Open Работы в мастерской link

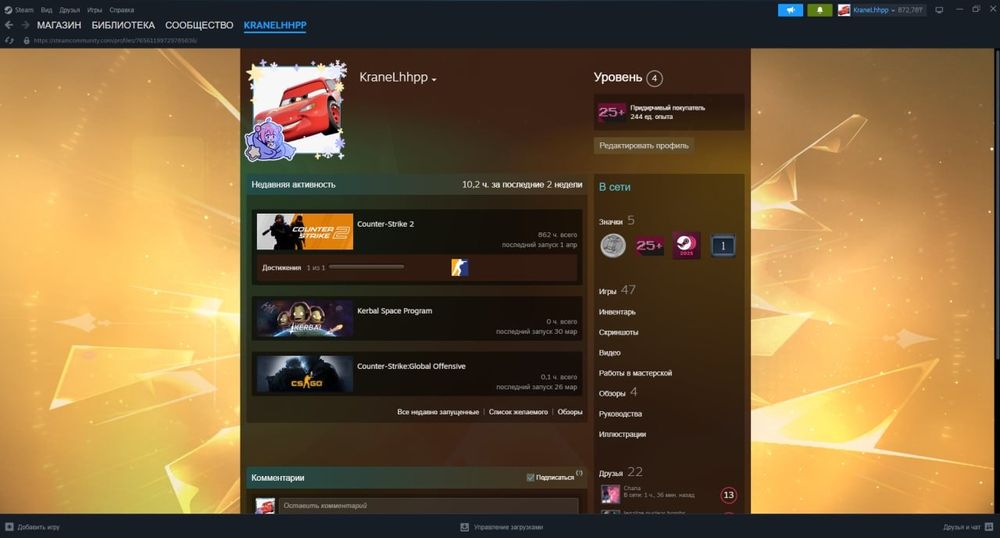point(635,373)
